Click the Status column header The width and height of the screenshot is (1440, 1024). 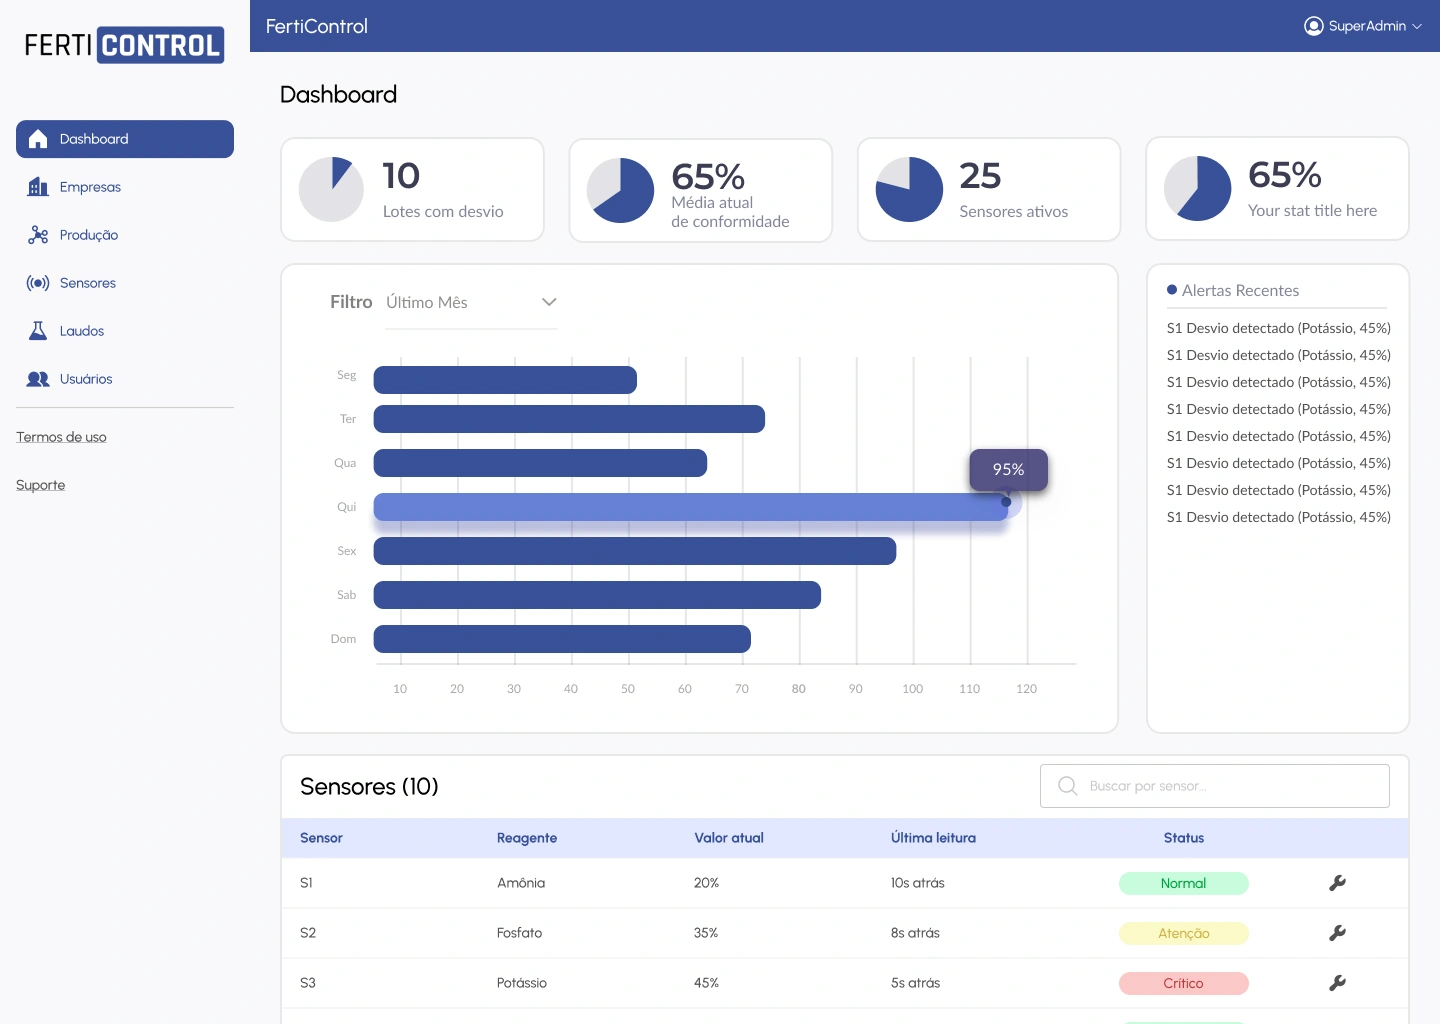point(1183,838)
